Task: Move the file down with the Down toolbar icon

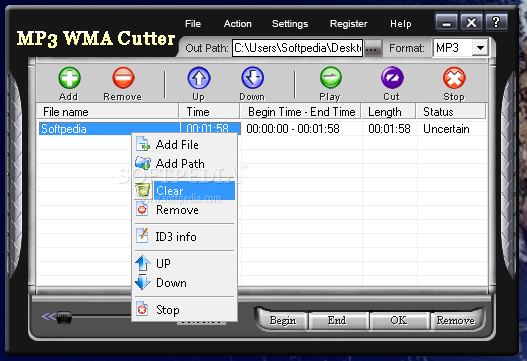Action: pyautogui.click(x=252, y=78)
